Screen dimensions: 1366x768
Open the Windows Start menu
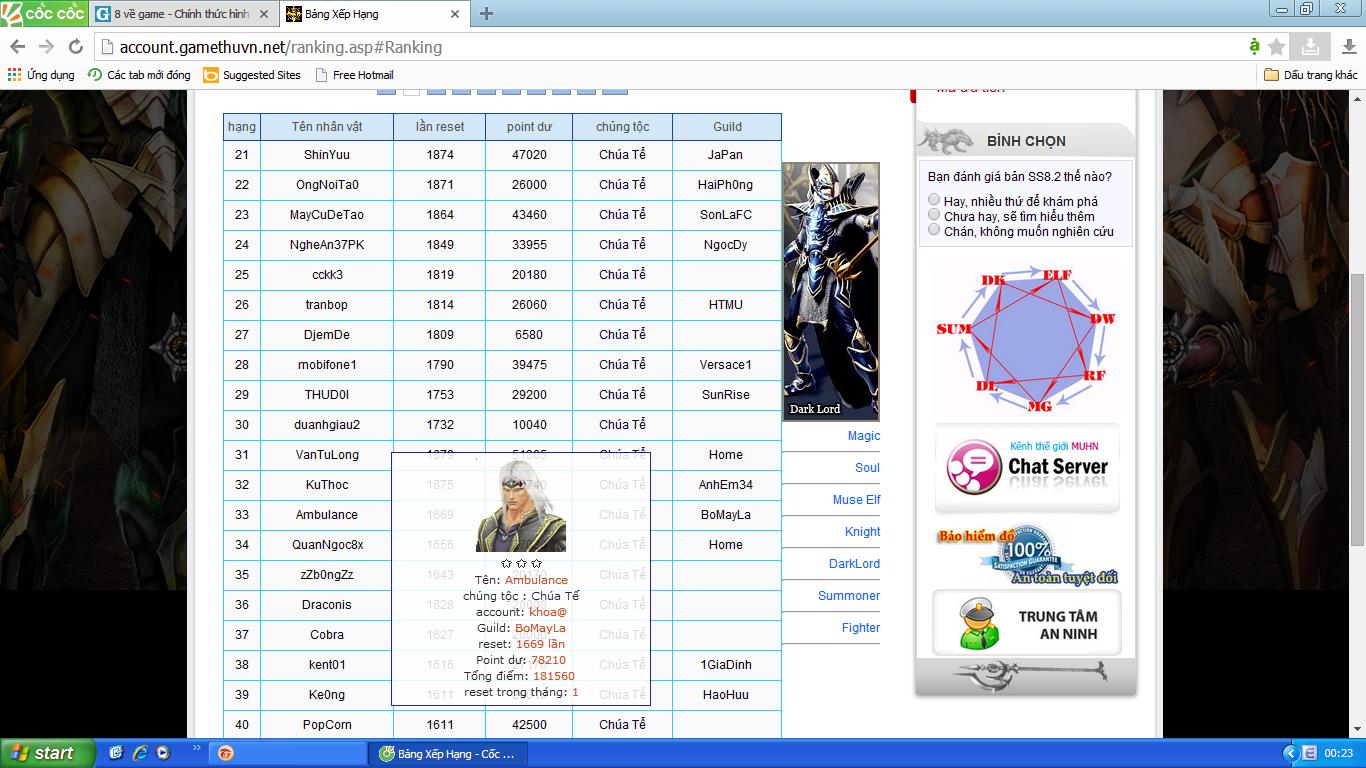click(47, 753)
